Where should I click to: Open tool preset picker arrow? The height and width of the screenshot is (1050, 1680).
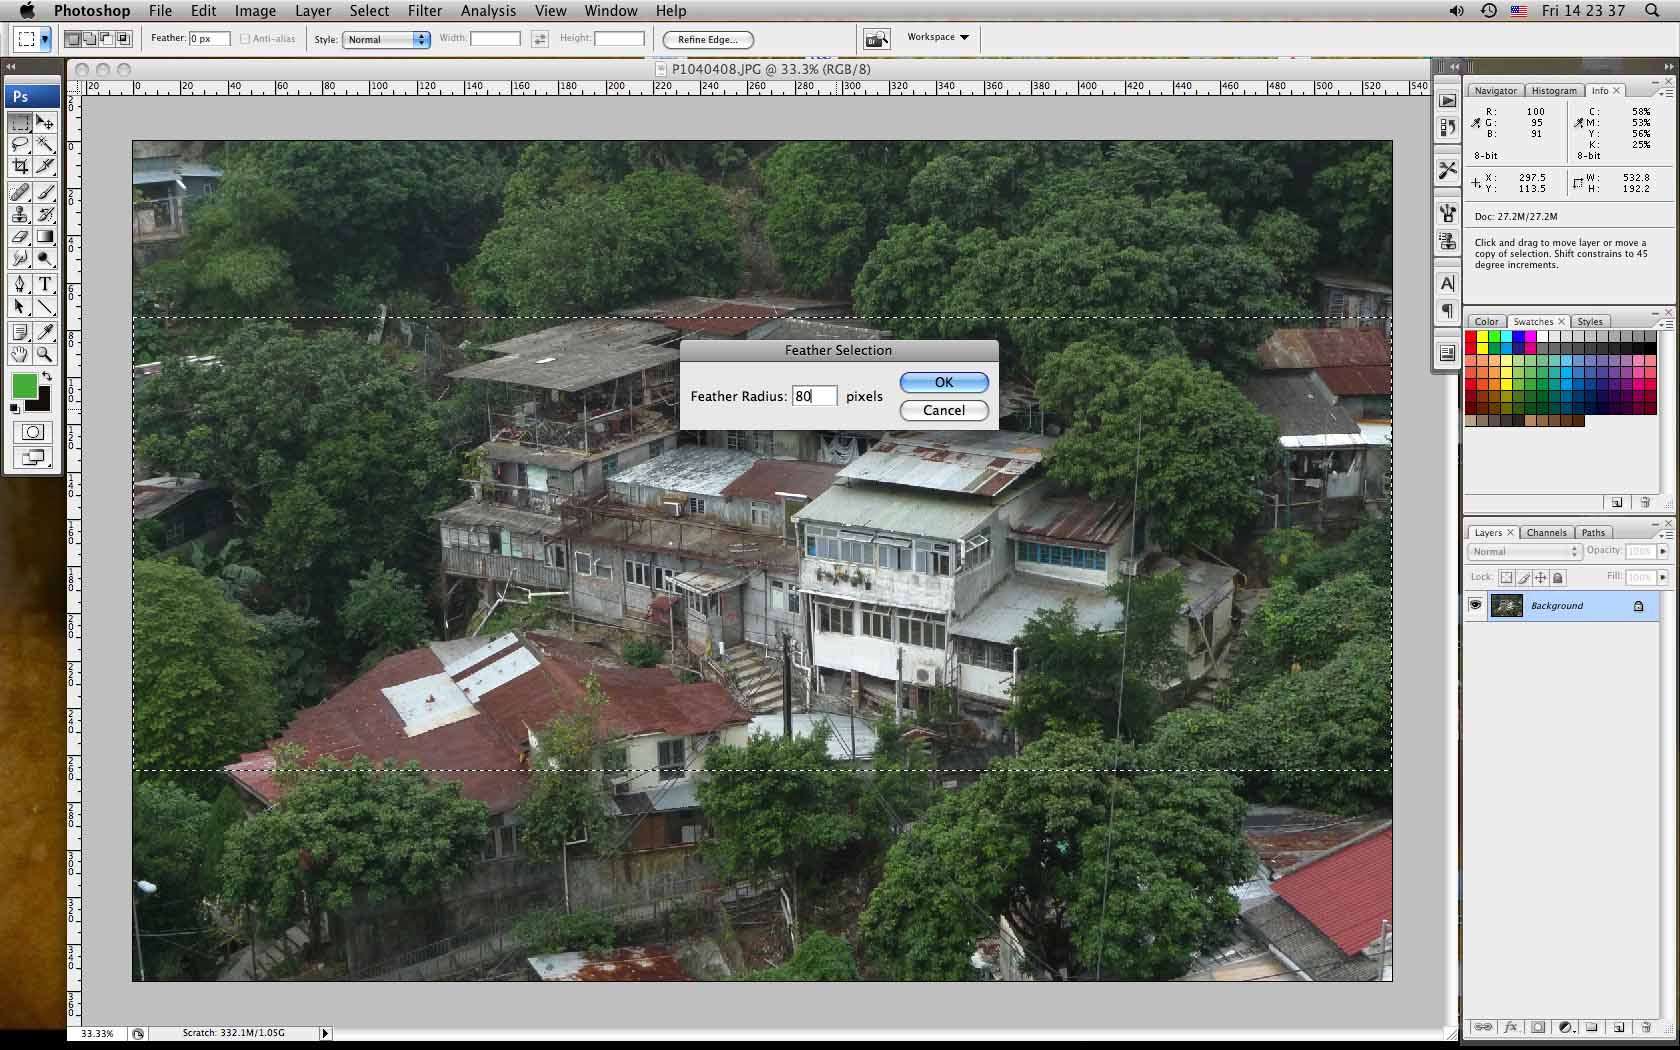[x=45, y=39]
